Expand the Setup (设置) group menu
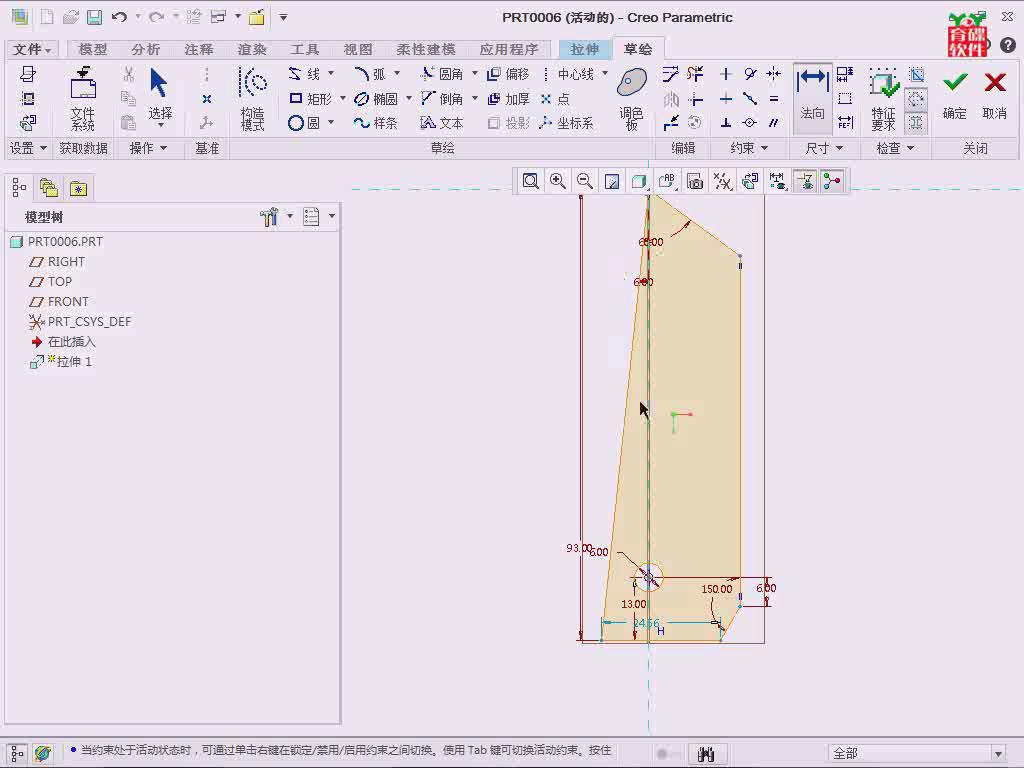 pos(27,148)
